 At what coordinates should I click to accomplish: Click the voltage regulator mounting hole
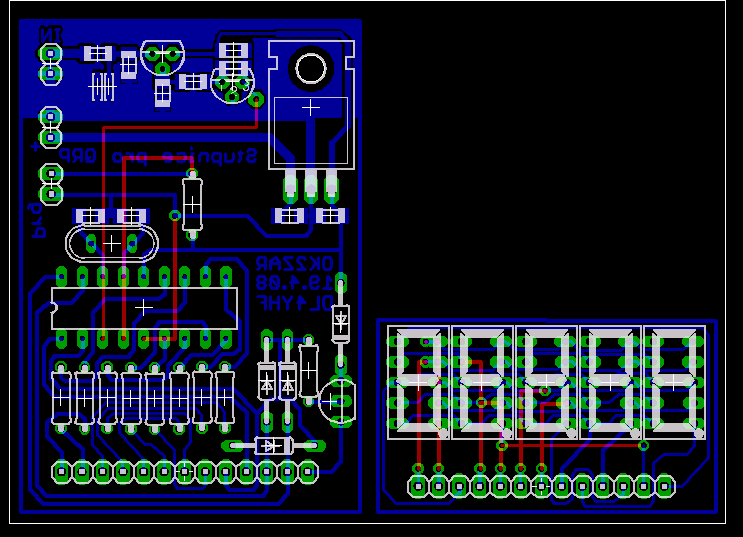310,68
